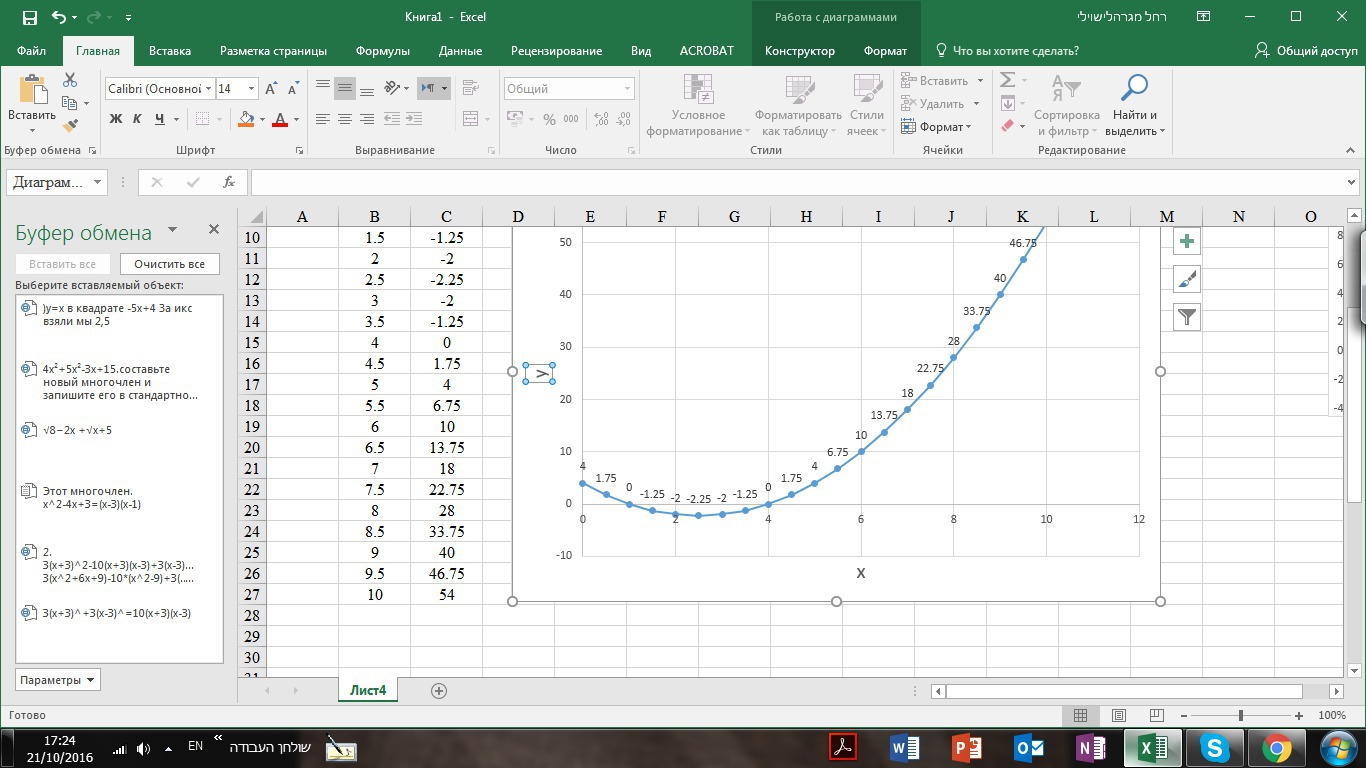
Task: Open the Параметры dropdown in clipboard pane
Action: point(58,680)
